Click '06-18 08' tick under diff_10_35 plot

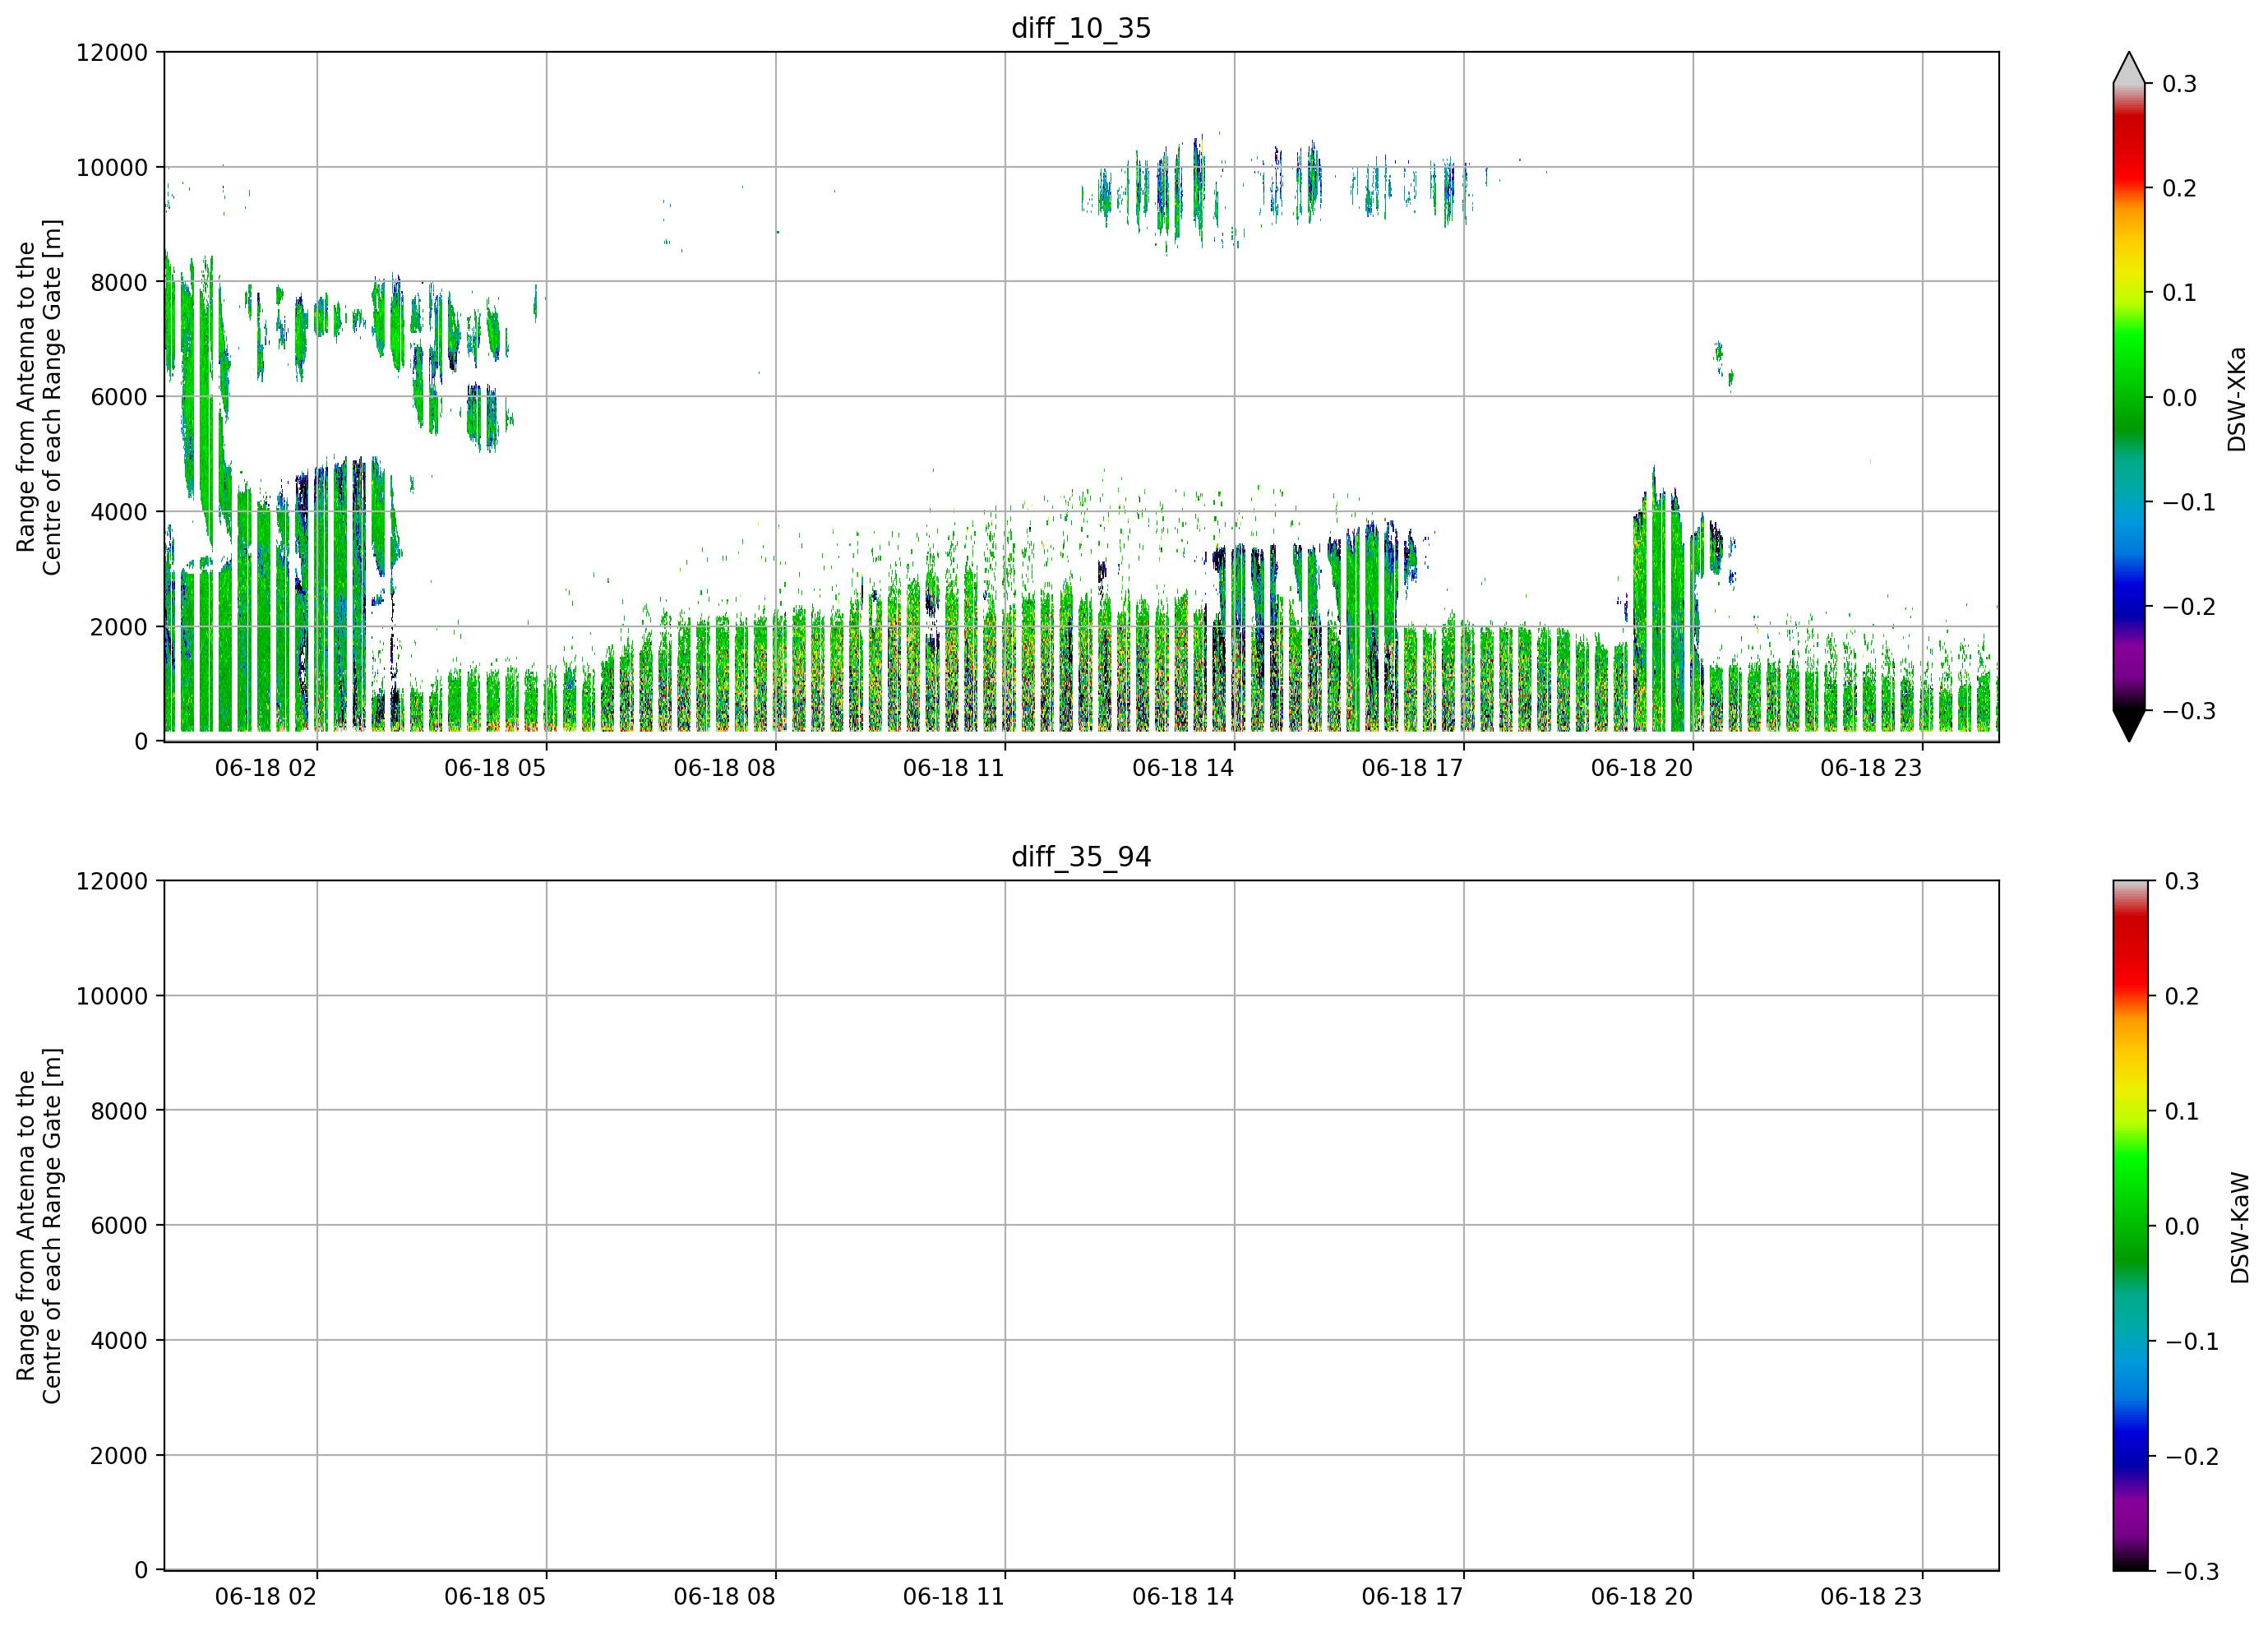(x=724, y=768)
